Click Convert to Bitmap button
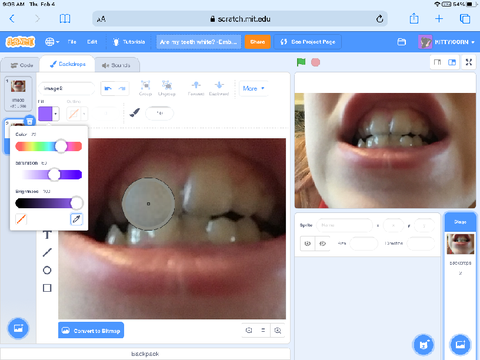 (x=91, y=330)
